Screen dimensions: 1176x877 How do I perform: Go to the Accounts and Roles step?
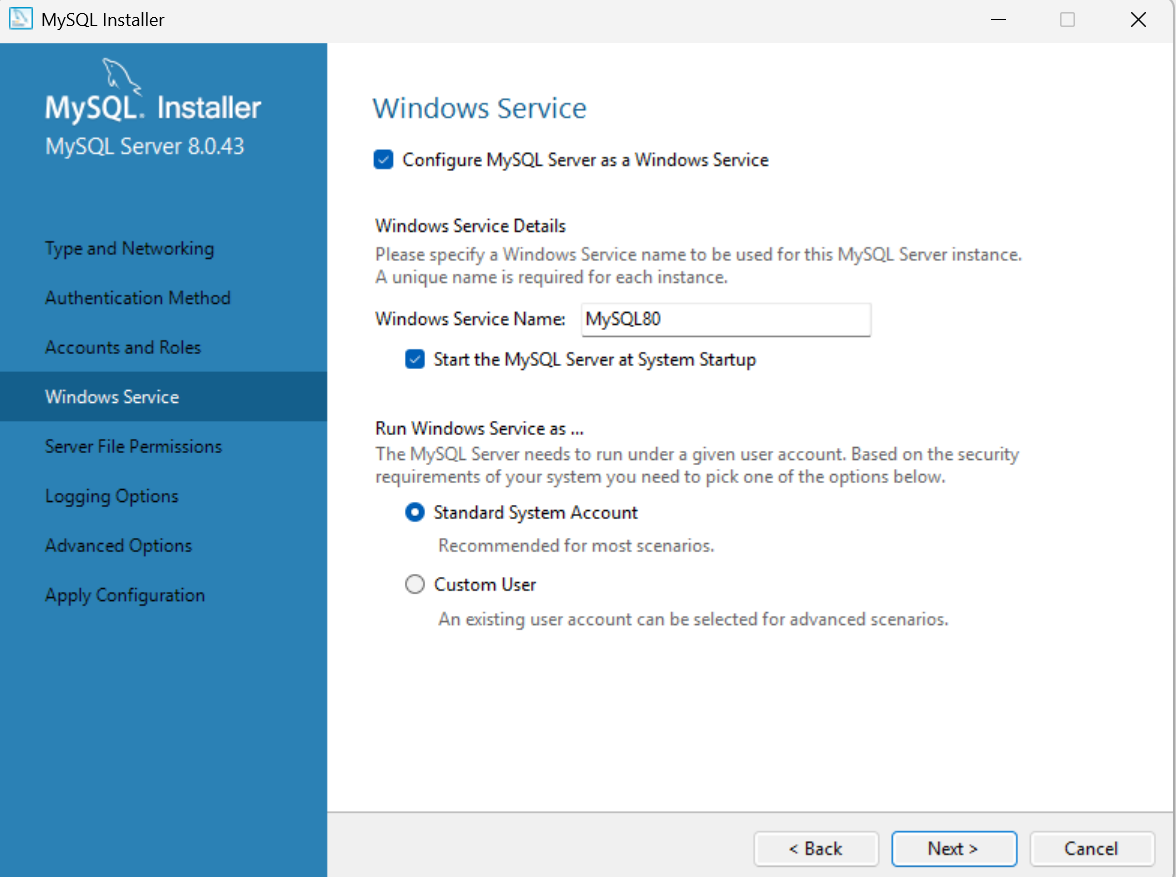pyautogui.click(x=121, y=347)
